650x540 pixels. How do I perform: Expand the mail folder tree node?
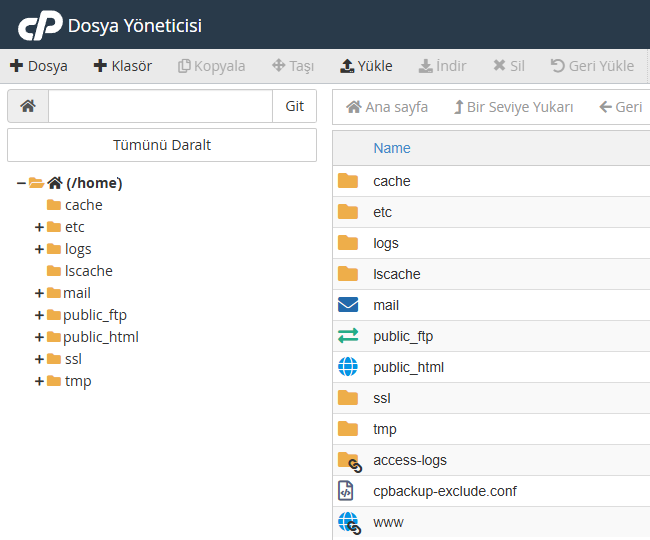(x=40, y=293)
